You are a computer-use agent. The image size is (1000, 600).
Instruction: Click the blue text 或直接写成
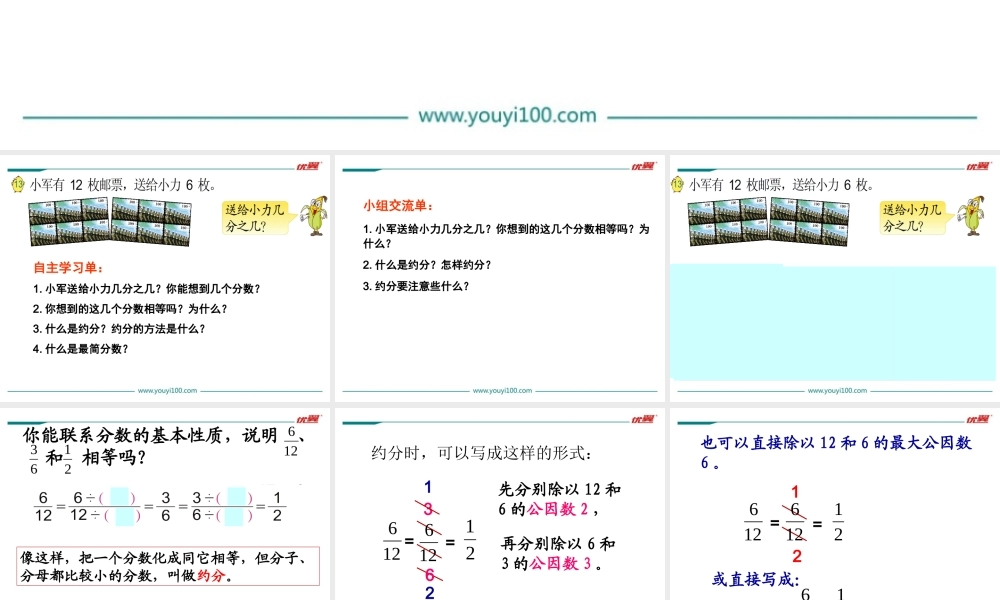(756, 579)
